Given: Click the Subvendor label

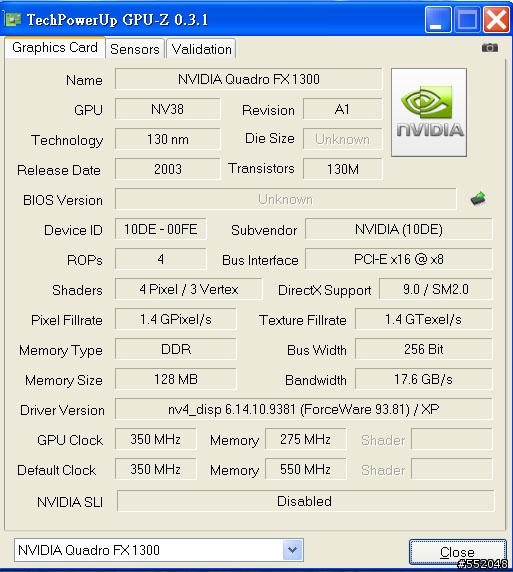Looking at the screenshot, I should [x=264, y=231].
